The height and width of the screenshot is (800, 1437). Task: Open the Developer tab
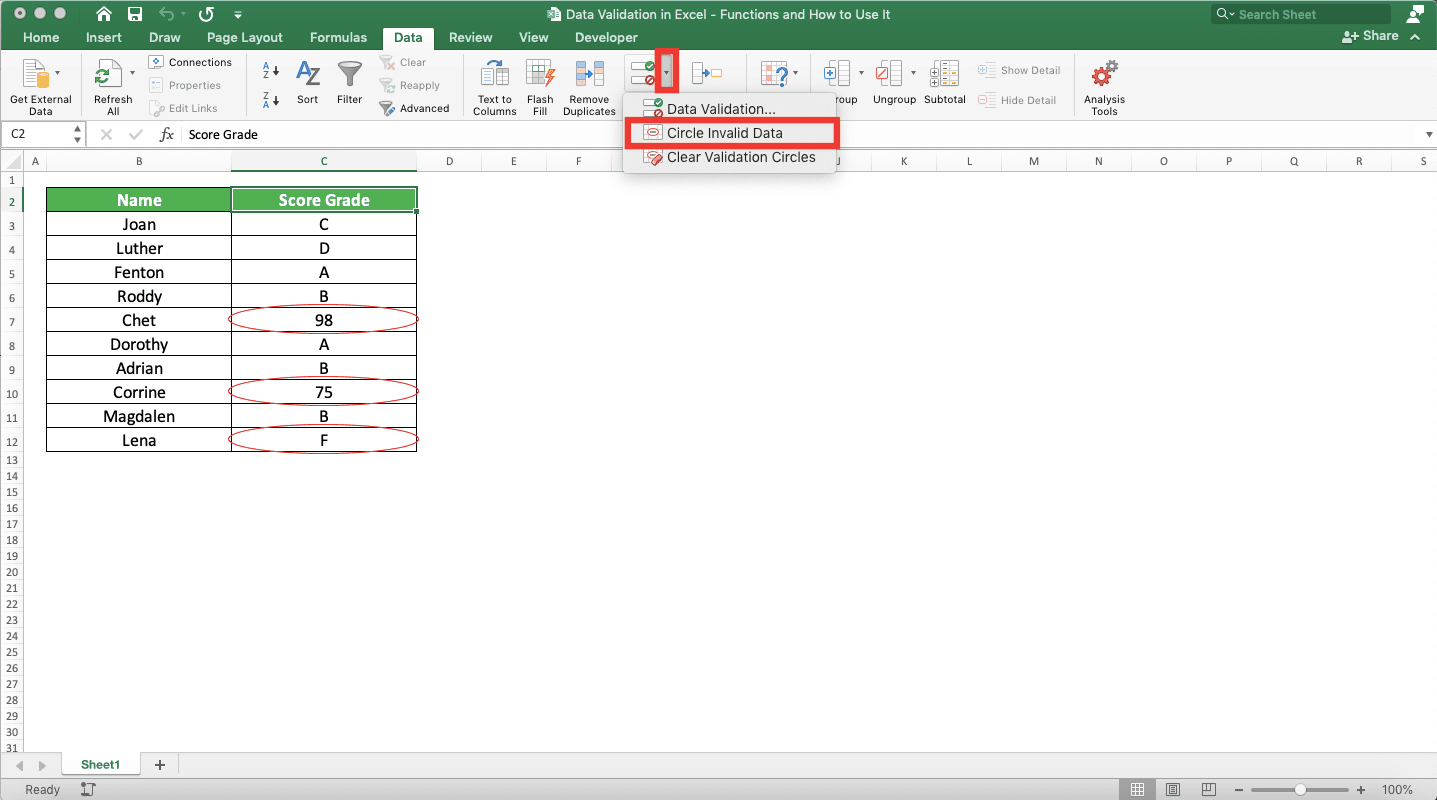tap(604, 37)
